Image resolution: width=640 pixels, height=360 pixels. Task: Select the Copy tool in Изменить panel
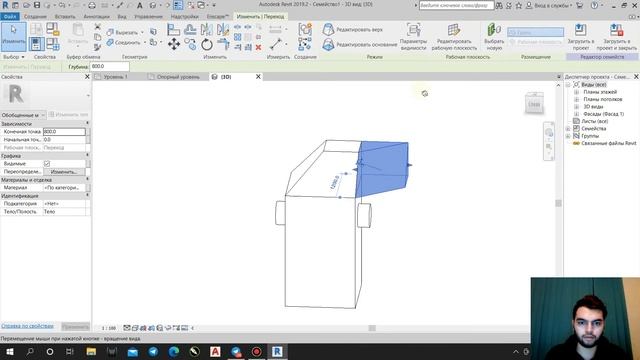[190, 44]
